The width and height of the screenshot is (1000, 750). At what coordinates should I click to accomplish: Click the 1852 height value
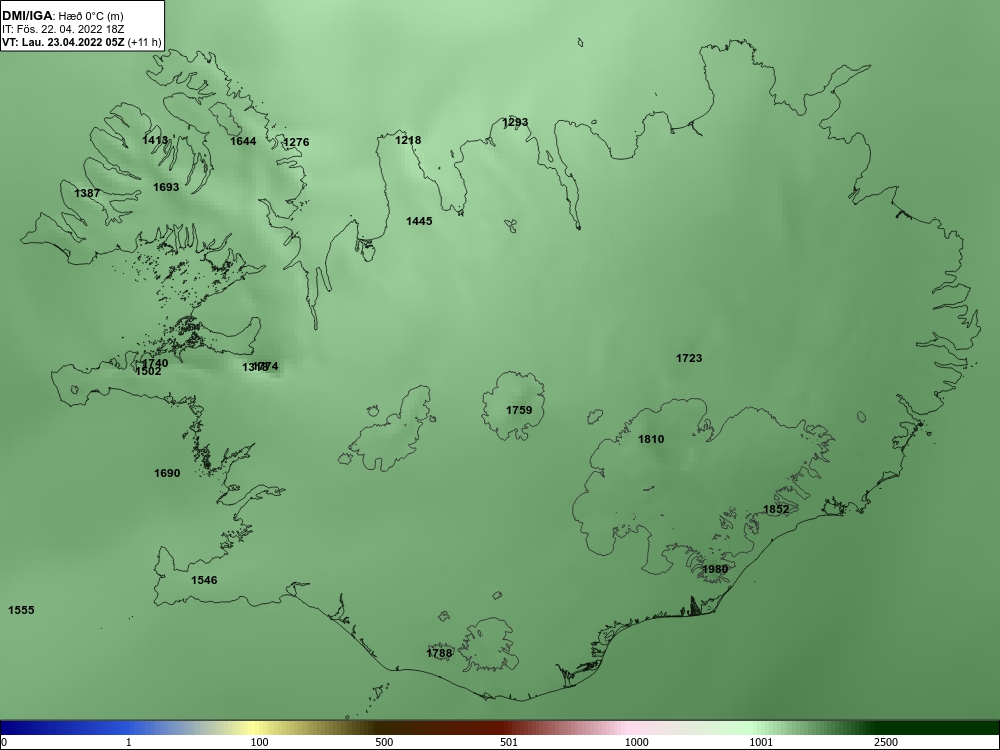coord(776,510)
